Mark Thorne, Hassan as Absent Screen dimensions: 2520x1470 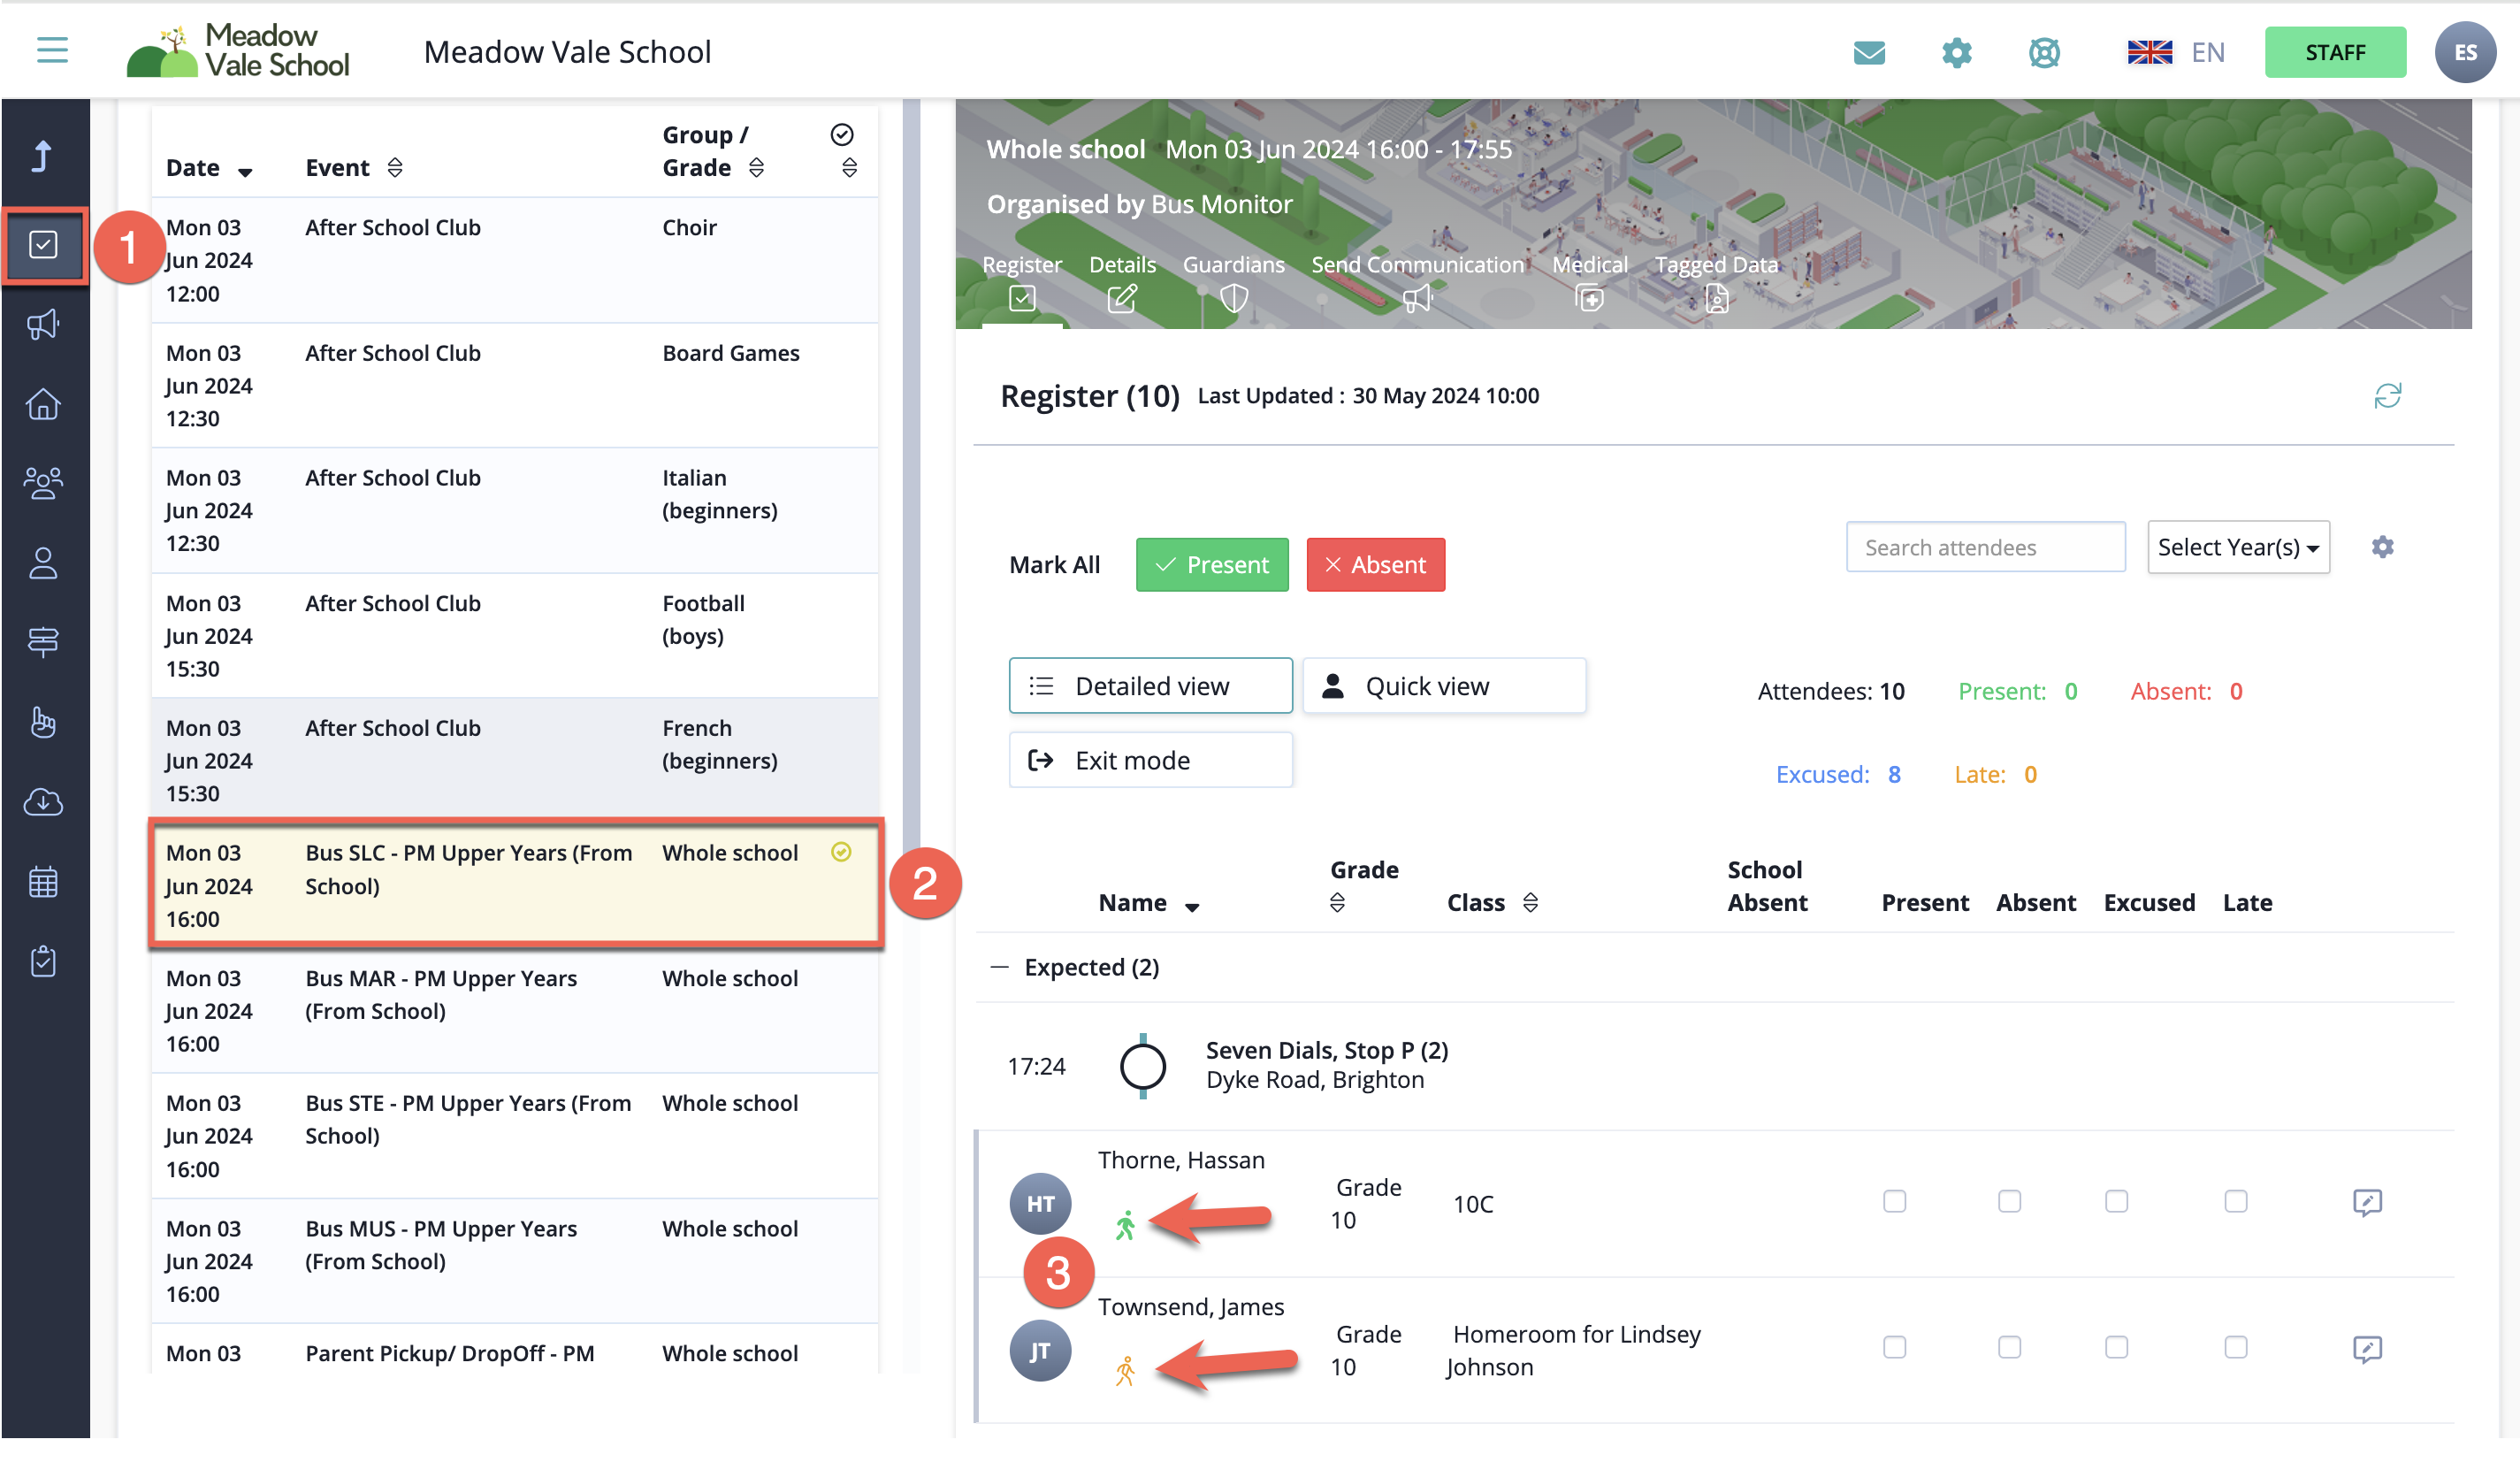pyautogui.click(x=2009, y=1201)
